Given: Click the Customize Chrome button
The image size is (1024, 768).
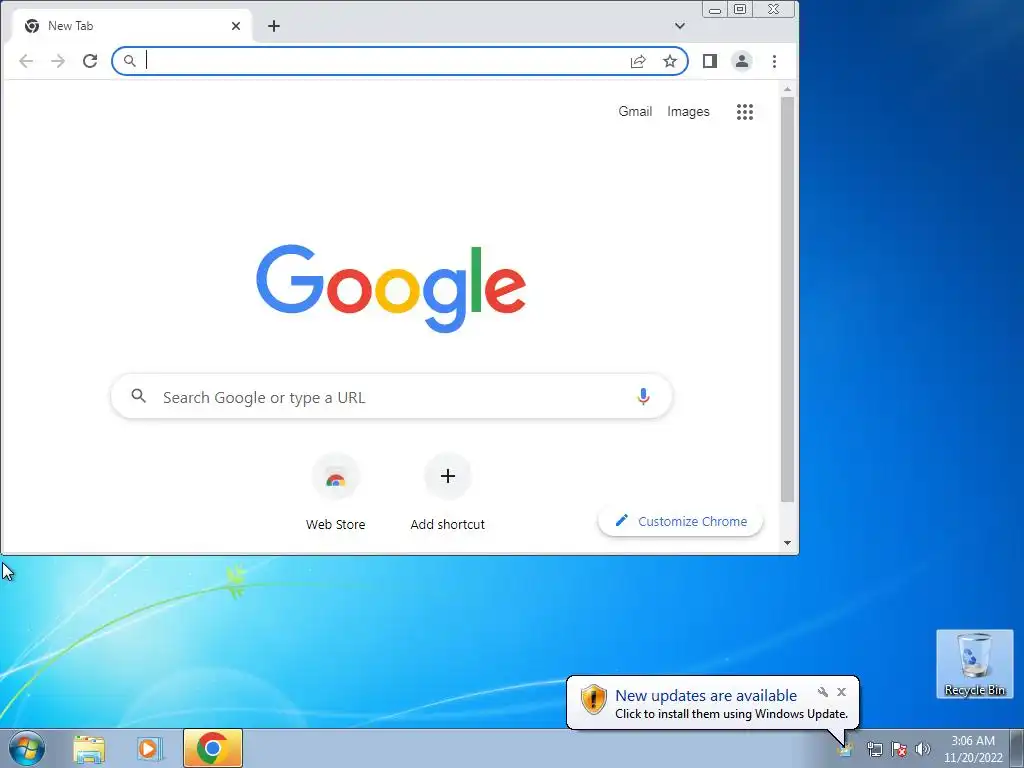Looking at the screenshot, I should pyautogui.click(x=680, y=521).
